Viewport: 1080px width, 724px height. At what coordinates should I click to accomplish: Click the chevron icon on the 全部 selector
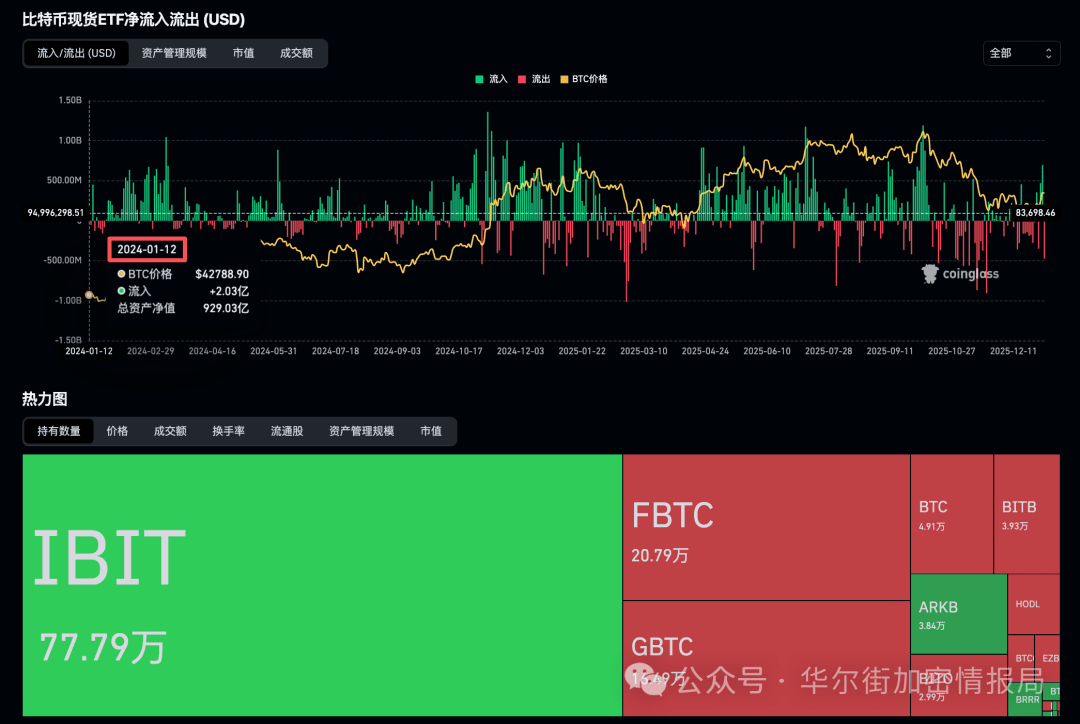[1049, 53]
